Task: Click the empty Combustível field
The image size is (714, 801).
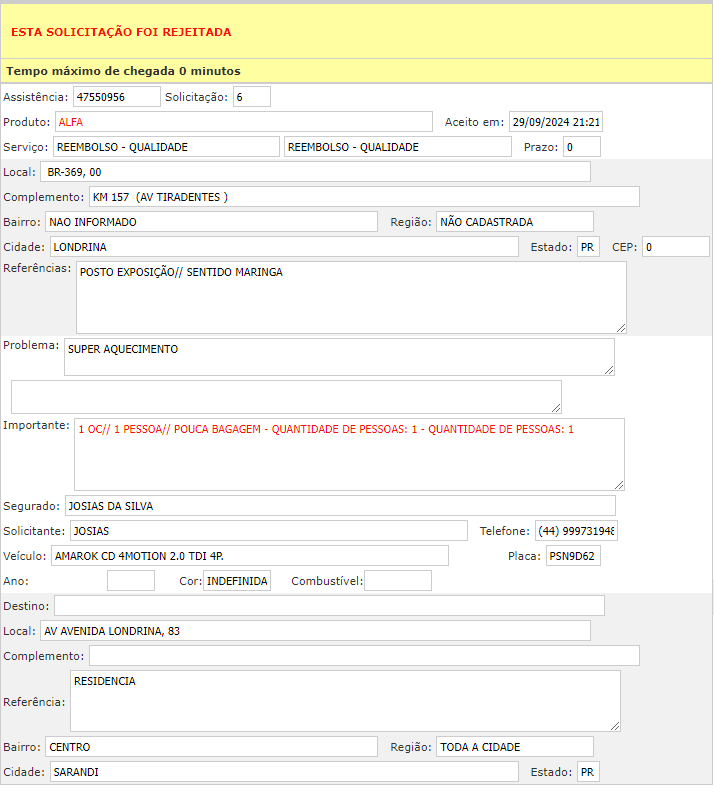Action: click(397, 581)
